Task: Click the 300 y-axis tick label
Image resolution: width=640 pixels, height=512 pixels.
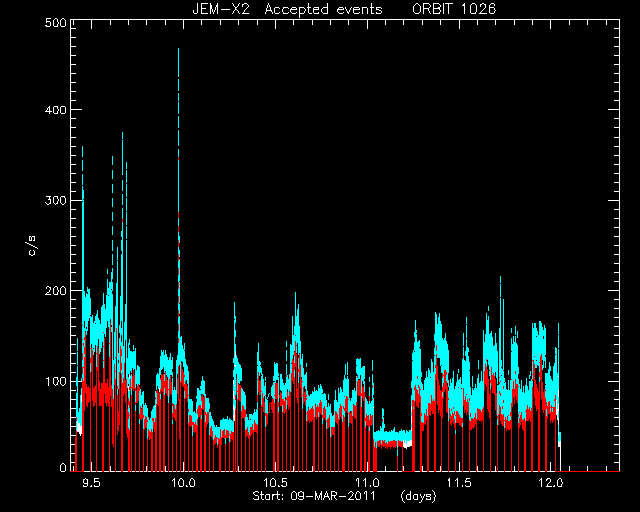Action: pos(56,200)
